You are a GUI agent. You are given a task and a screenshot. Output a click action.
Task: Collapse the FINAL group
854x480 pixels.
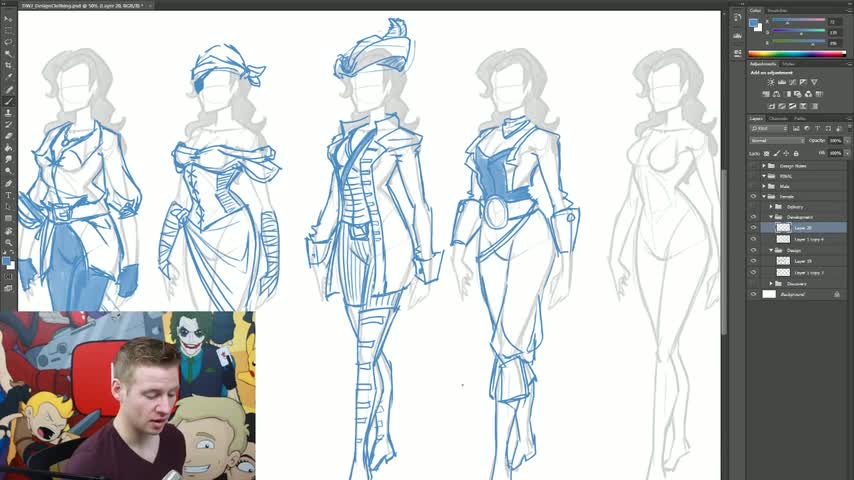click(x=764, y=176)
